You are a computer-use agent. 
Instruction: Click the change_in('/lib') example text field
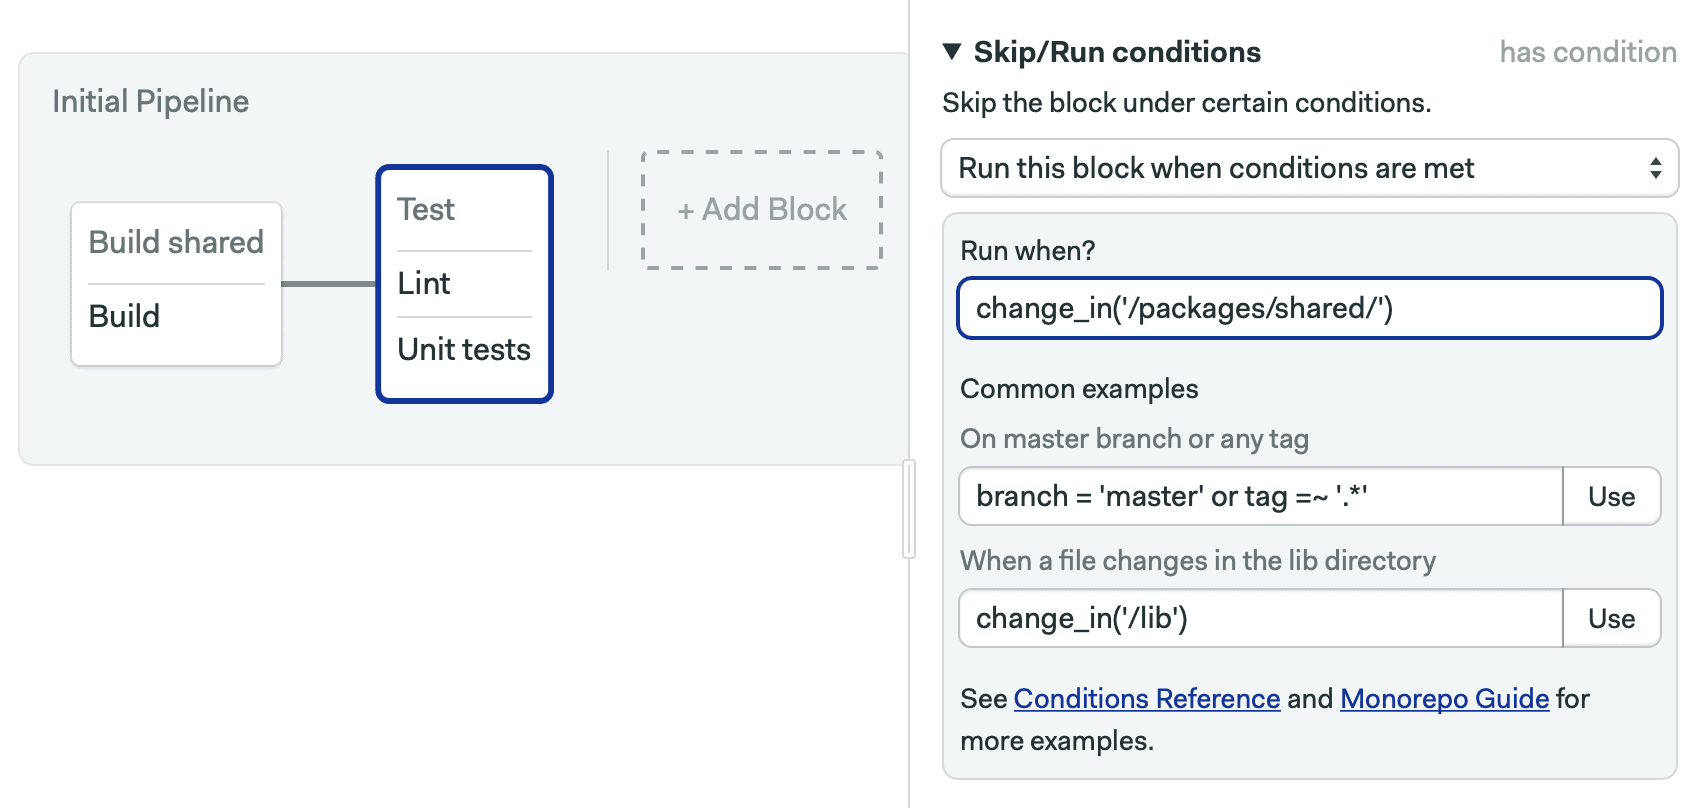click(x=1260, y=618)
